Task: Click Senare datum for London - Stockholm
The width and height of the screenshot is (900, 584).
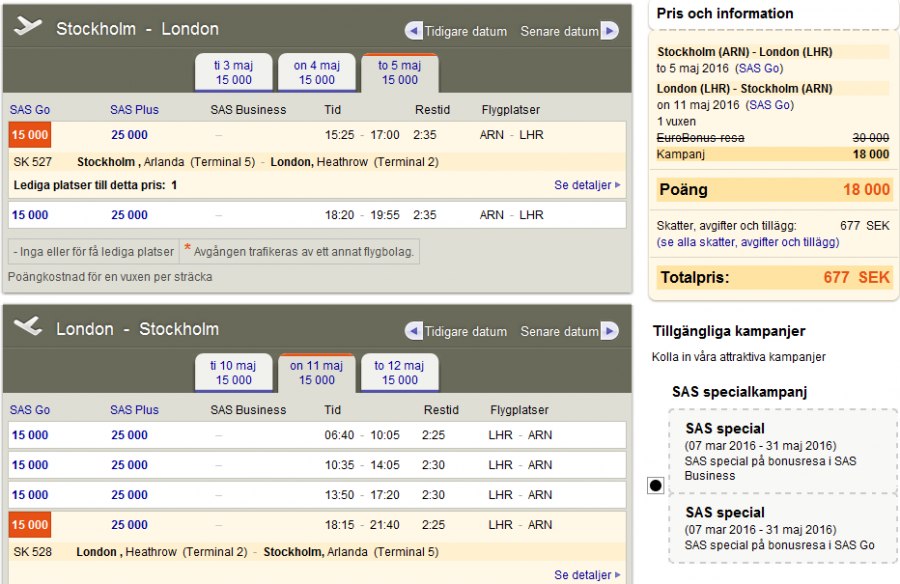Action: 560,331
